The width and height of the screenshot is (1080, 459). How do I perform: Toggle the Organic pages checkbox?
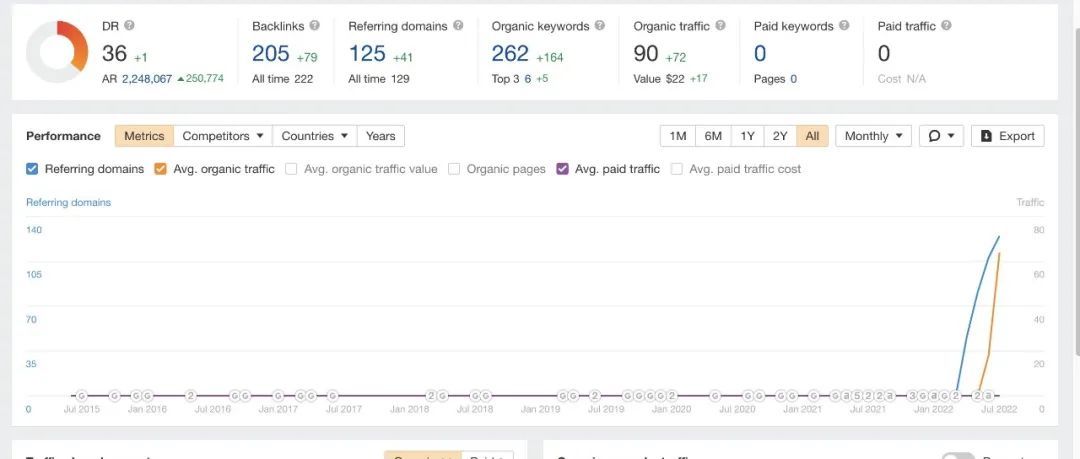click(454, 169)
